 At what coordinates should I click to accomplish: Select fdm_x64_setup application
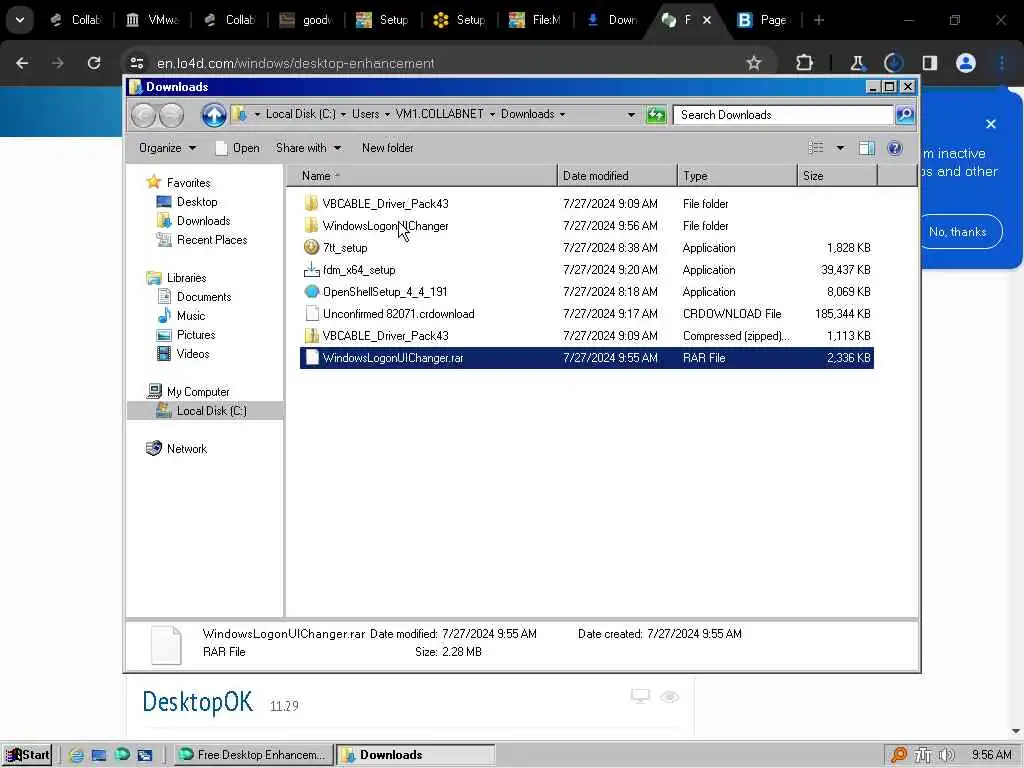click(x=586, y=270)
